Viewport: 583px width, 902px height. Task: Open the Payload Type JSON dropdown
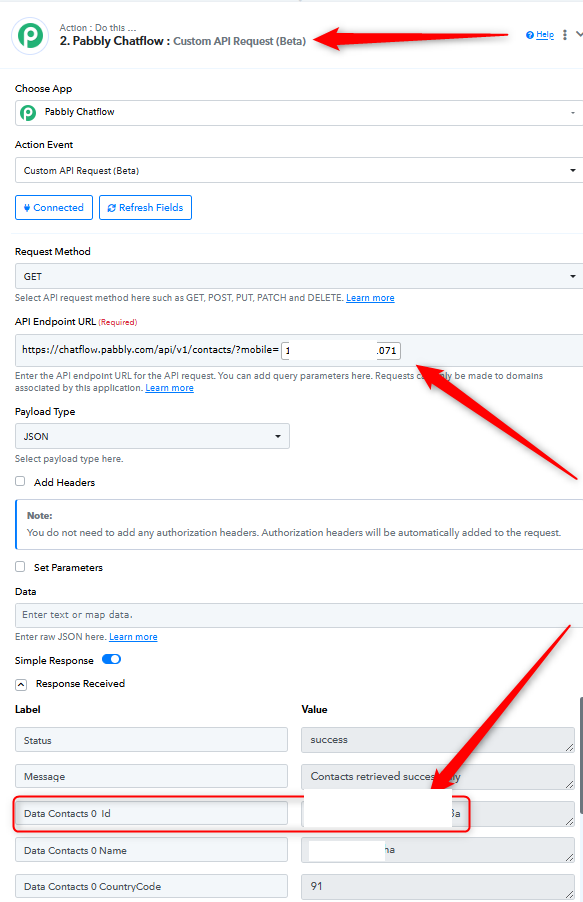coord(152,436)
